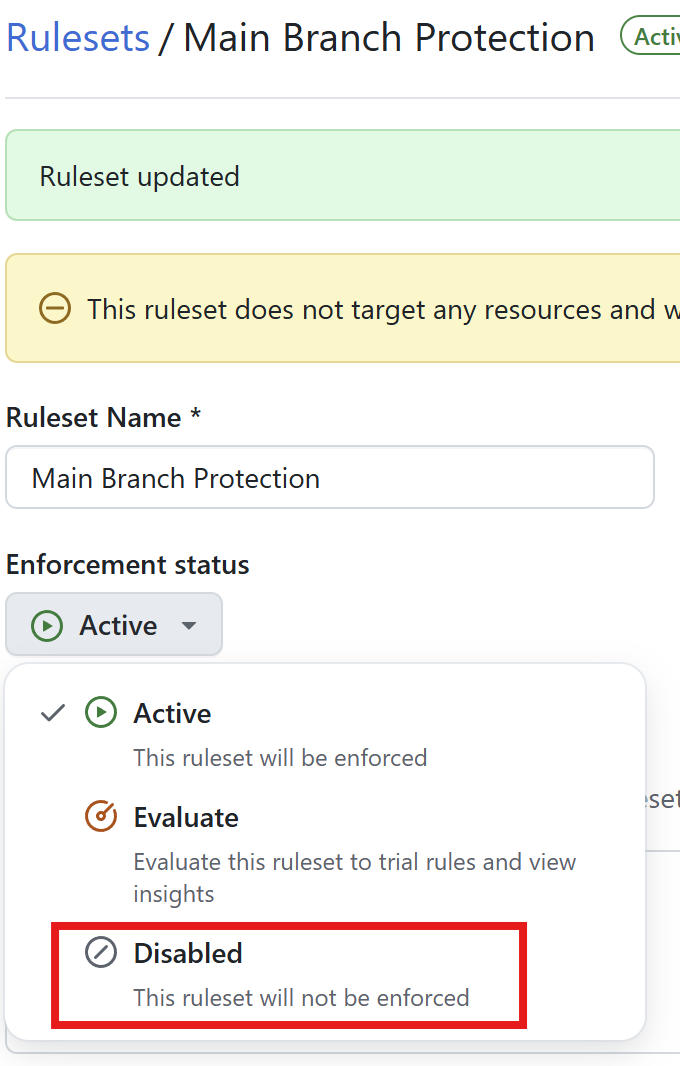Image resolution: width=680 pixels, height=1066 pixels.
Task: Dismiss the Ruleset updated banner
Action: tap(138, 175)
